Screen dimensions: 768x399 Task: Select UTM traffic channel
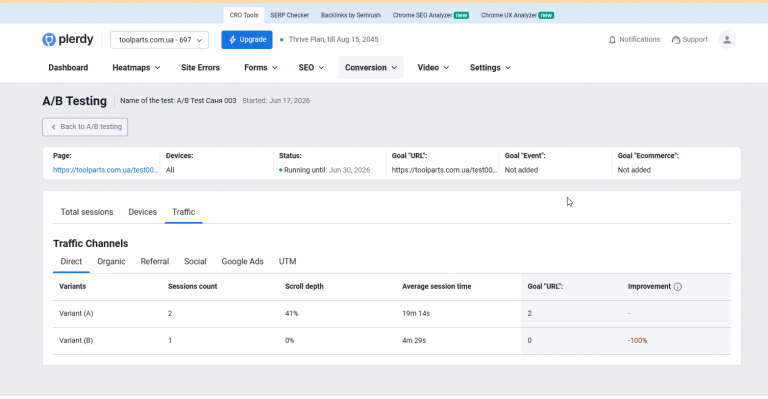288,261
